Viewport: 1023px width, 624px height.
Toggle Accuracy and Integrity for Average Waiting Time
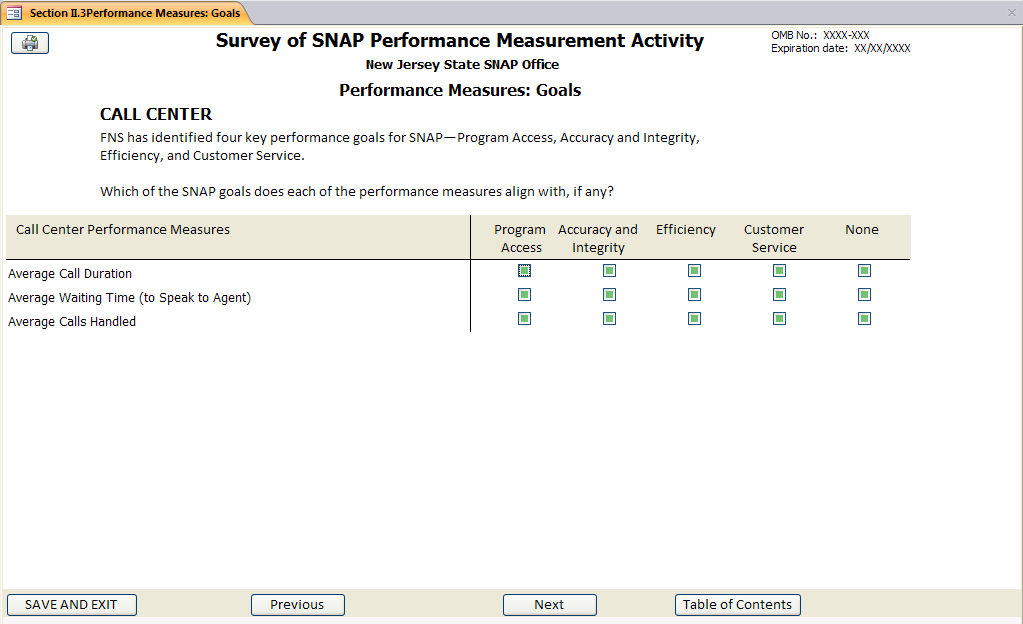tap(609, 295)
